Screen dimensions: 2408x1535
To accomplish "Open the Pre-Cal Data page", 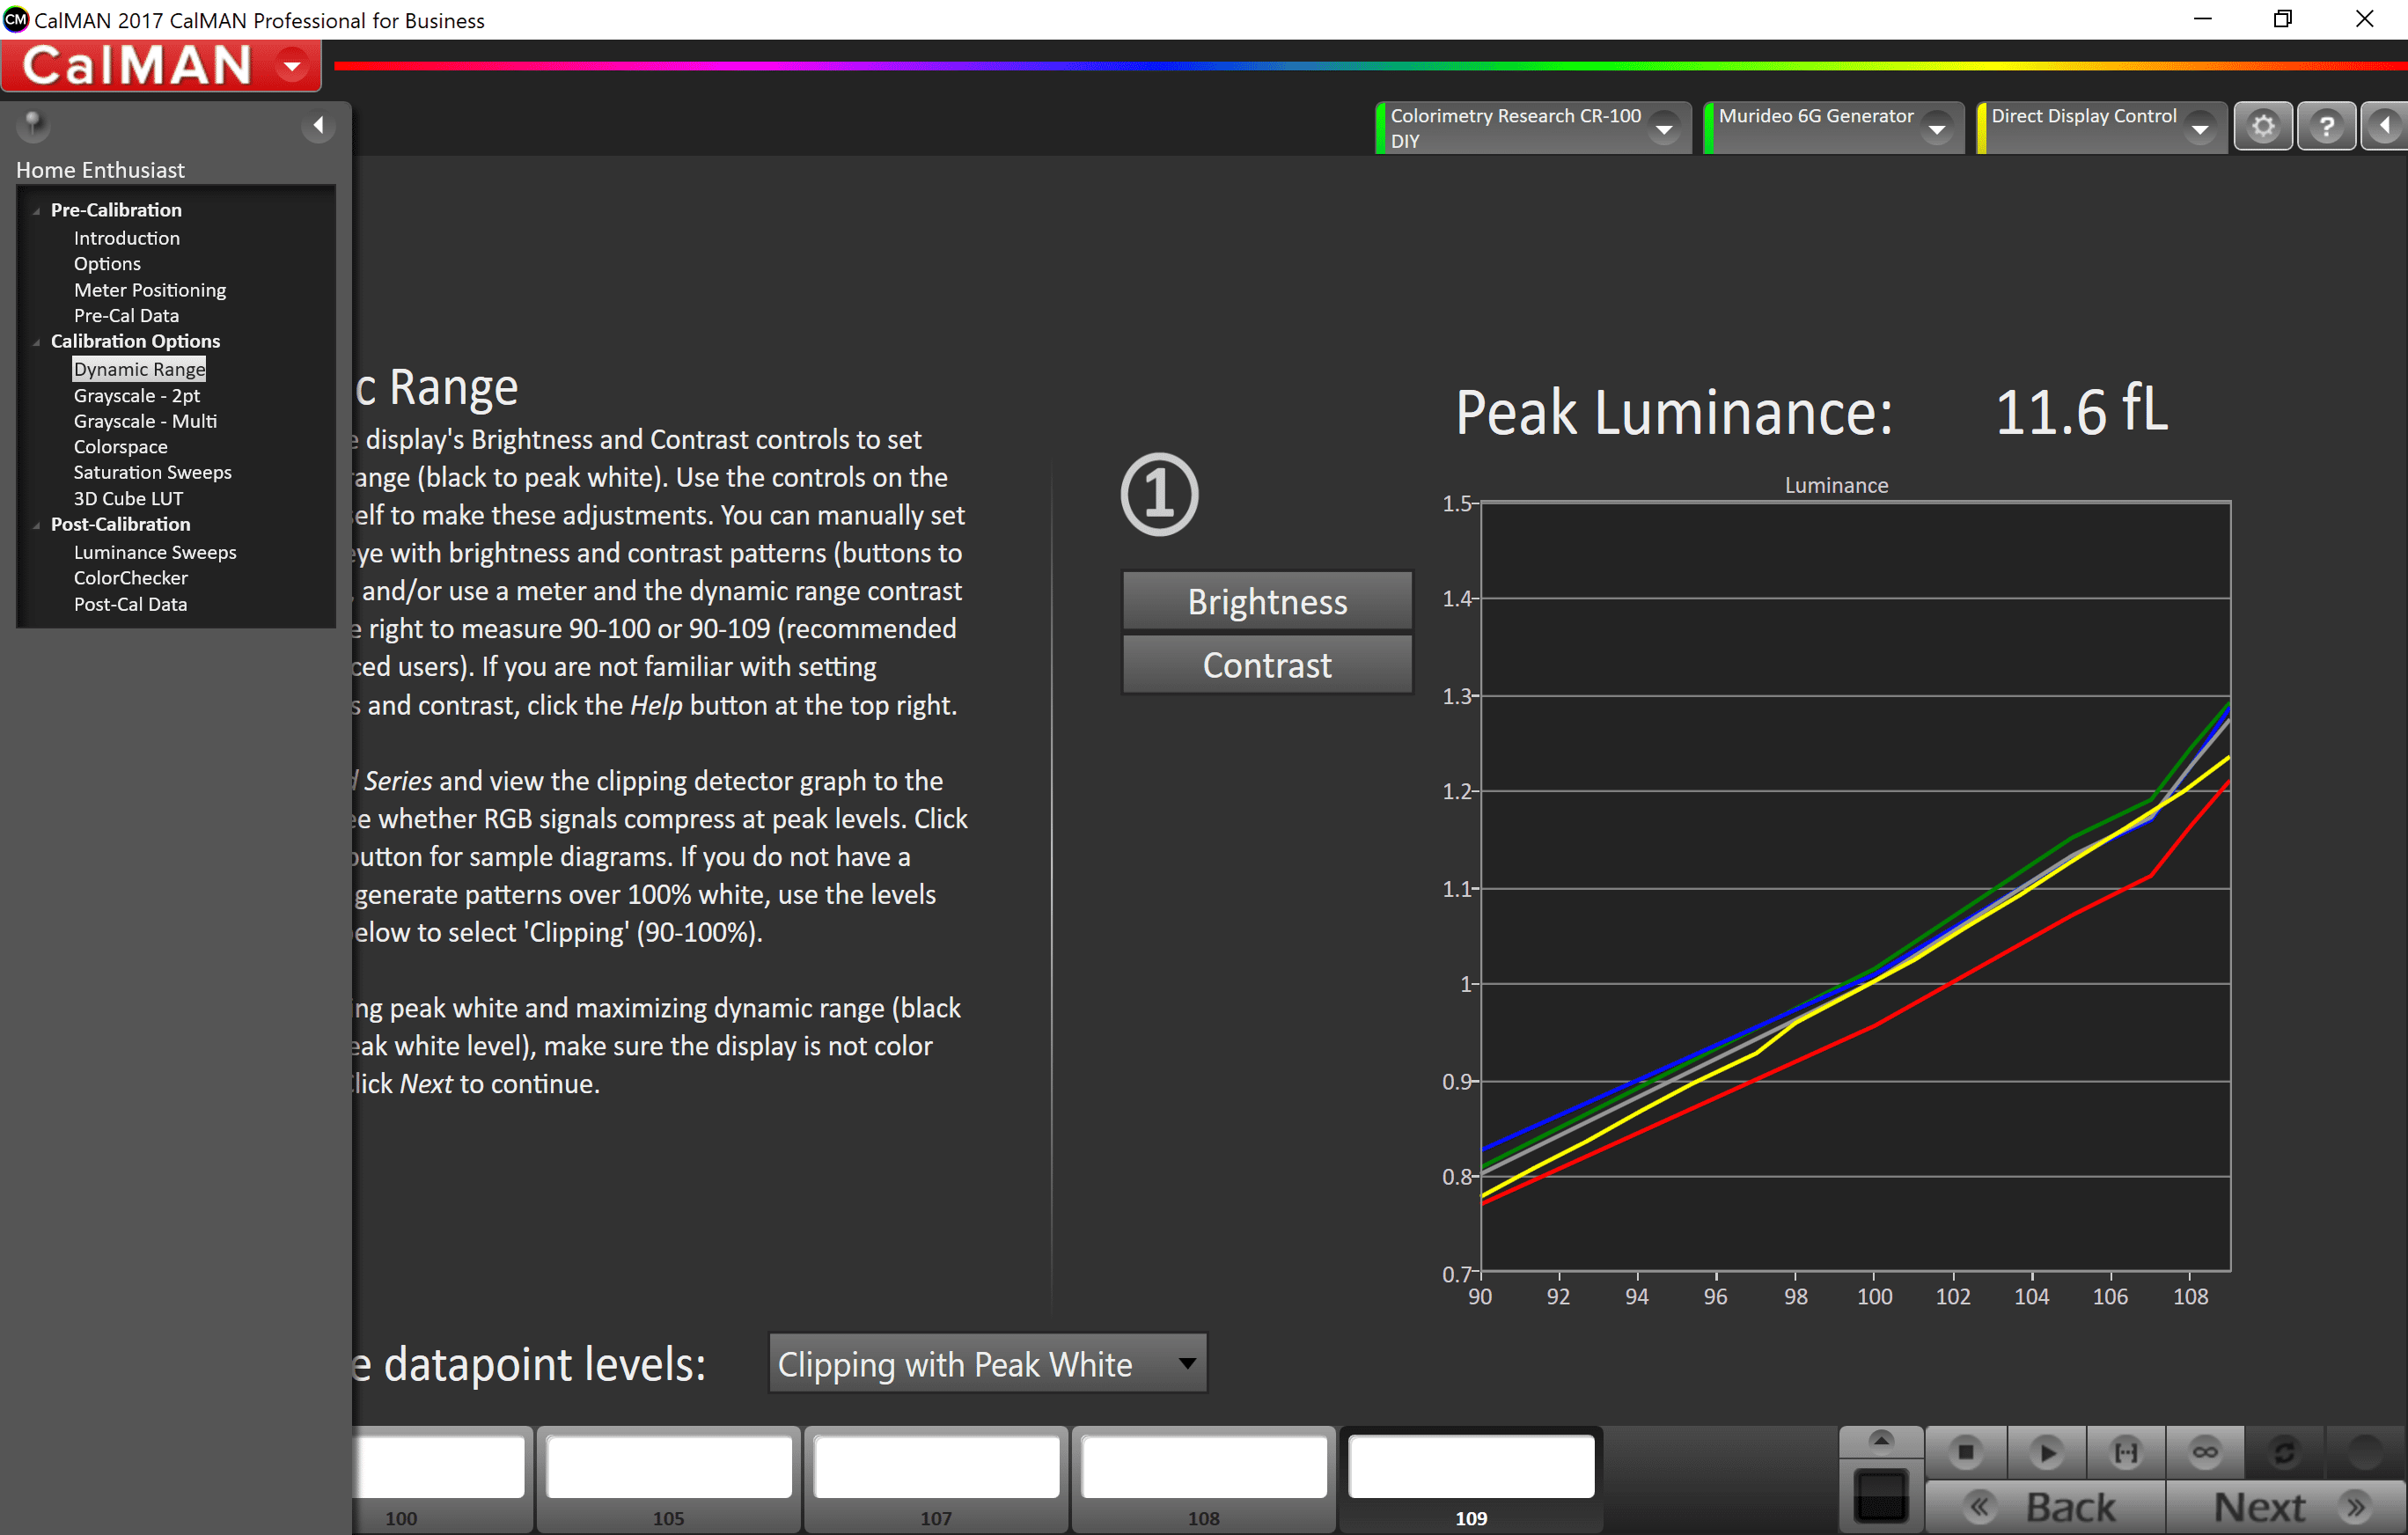I will [126, 316].
